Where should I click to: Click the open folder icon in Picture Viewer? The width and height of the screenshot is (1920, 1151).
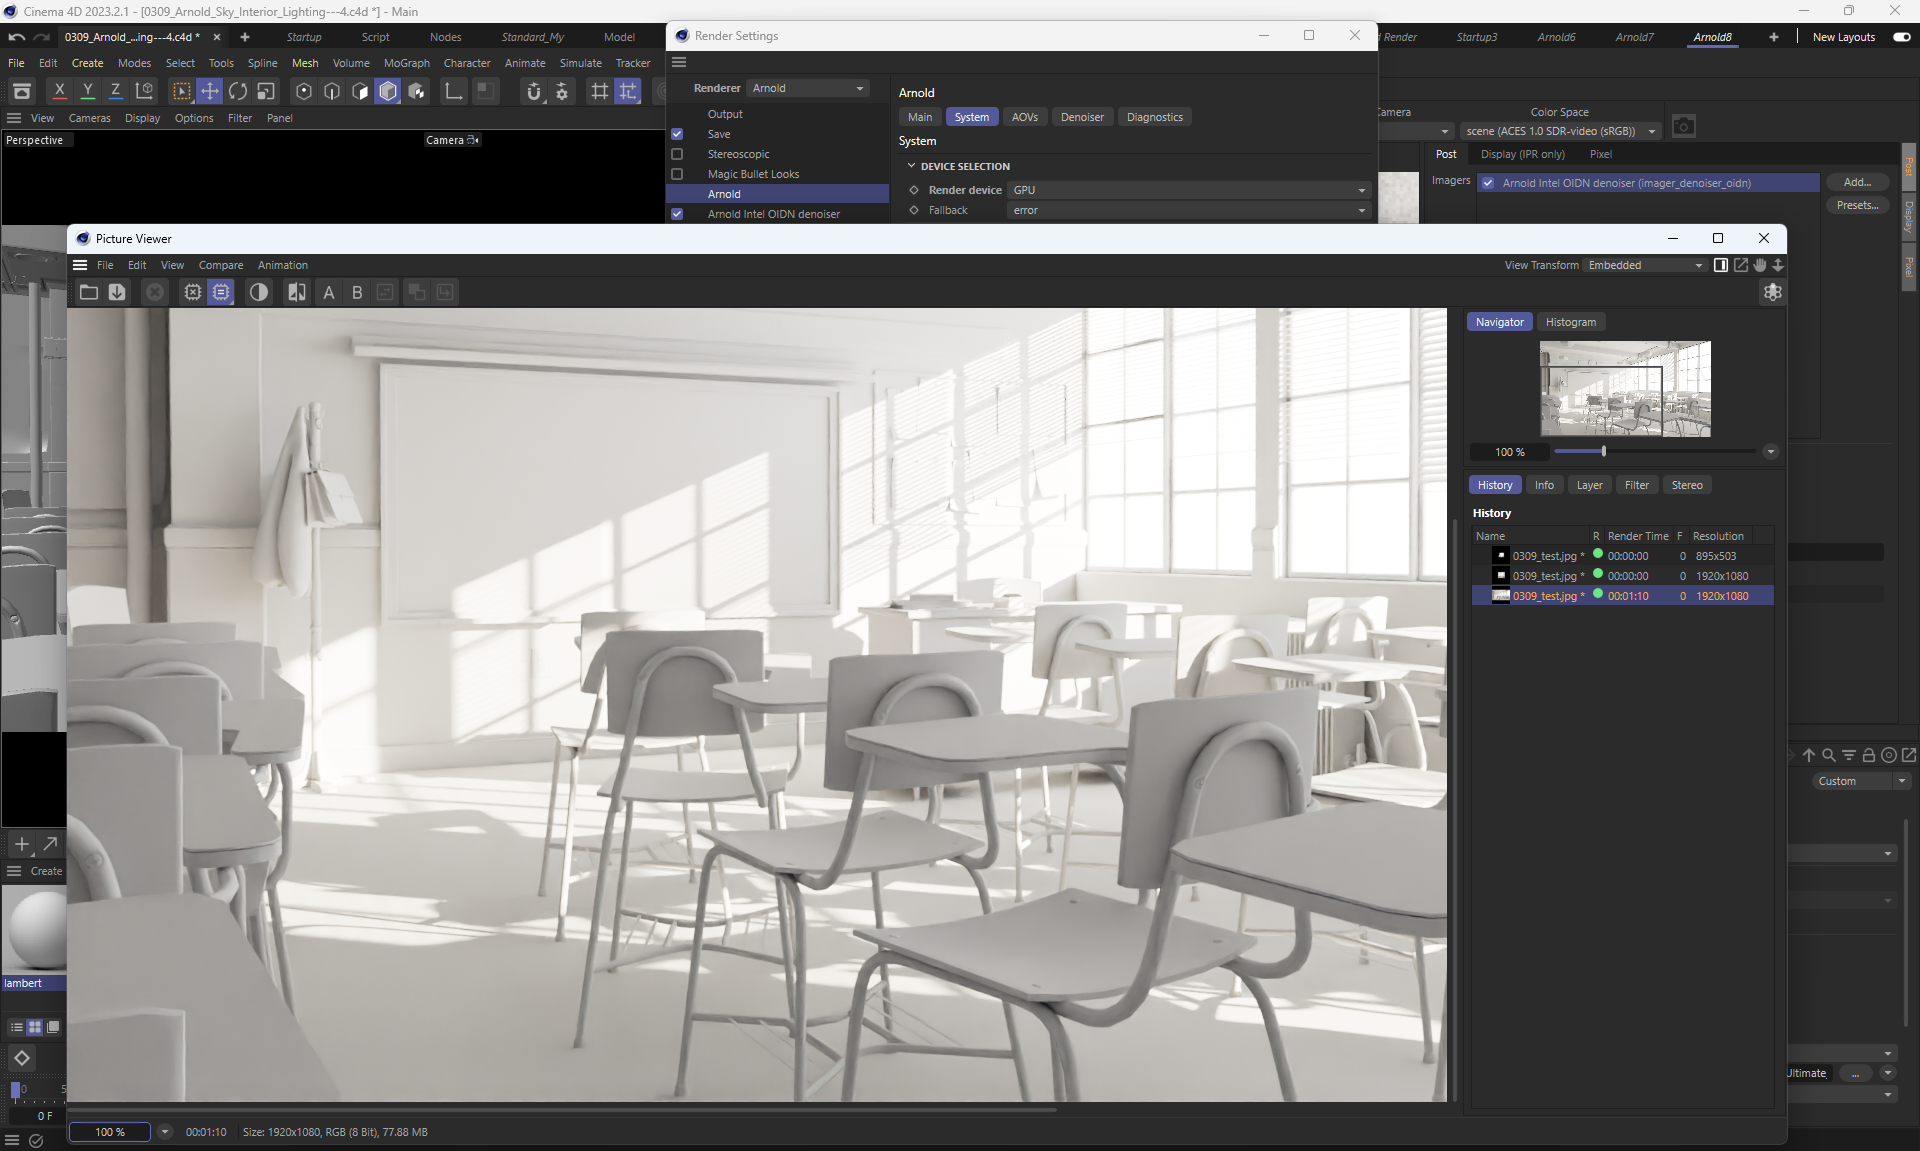tap(89, 292)
